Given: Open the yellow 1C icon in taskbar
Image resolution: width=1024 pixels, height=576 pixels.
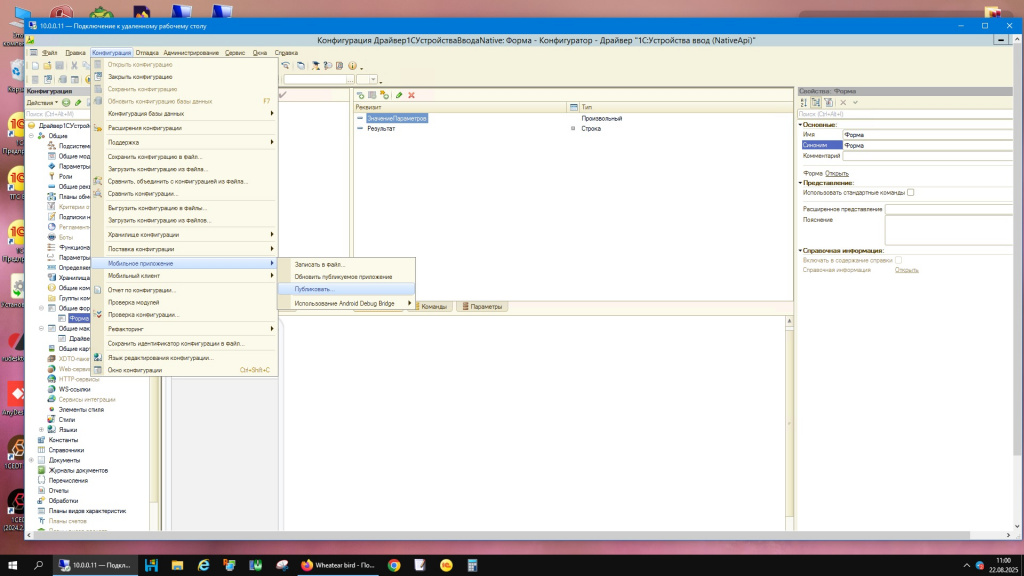Looking at the screenshot, I should click(446, 566).
